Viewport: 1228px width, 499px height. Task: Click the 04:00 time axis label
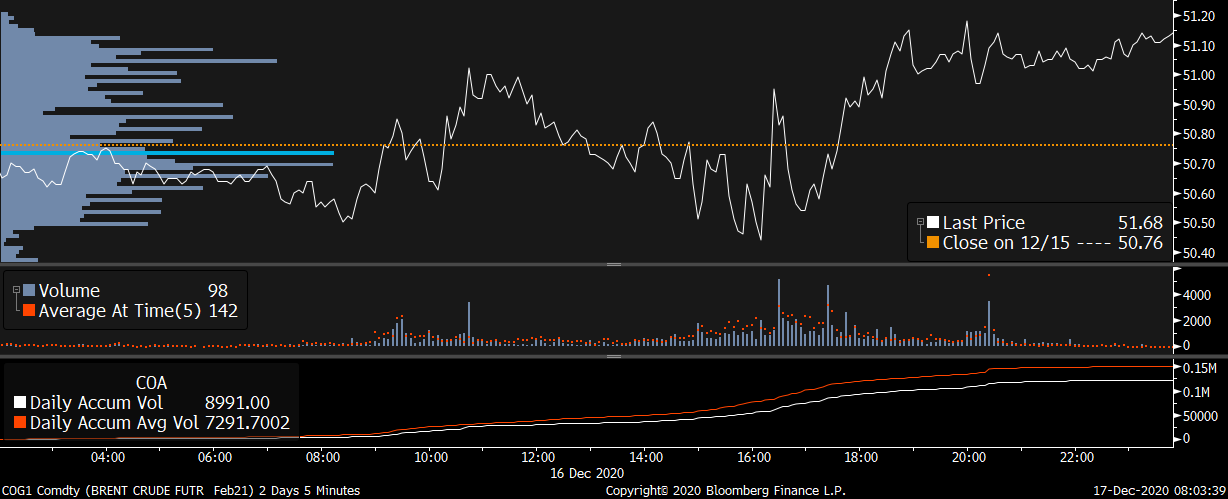tap(107, 458)
